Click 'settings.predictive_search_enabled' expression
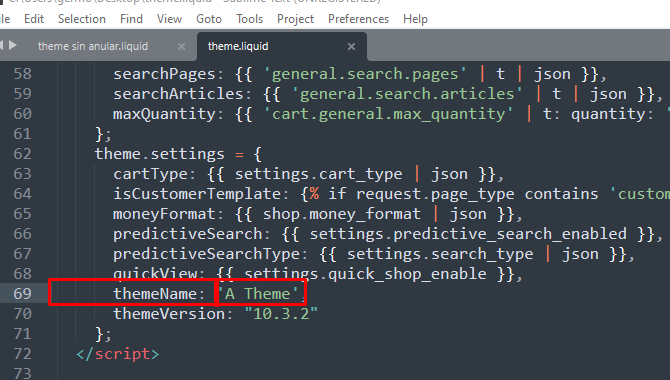 [468, 234]
